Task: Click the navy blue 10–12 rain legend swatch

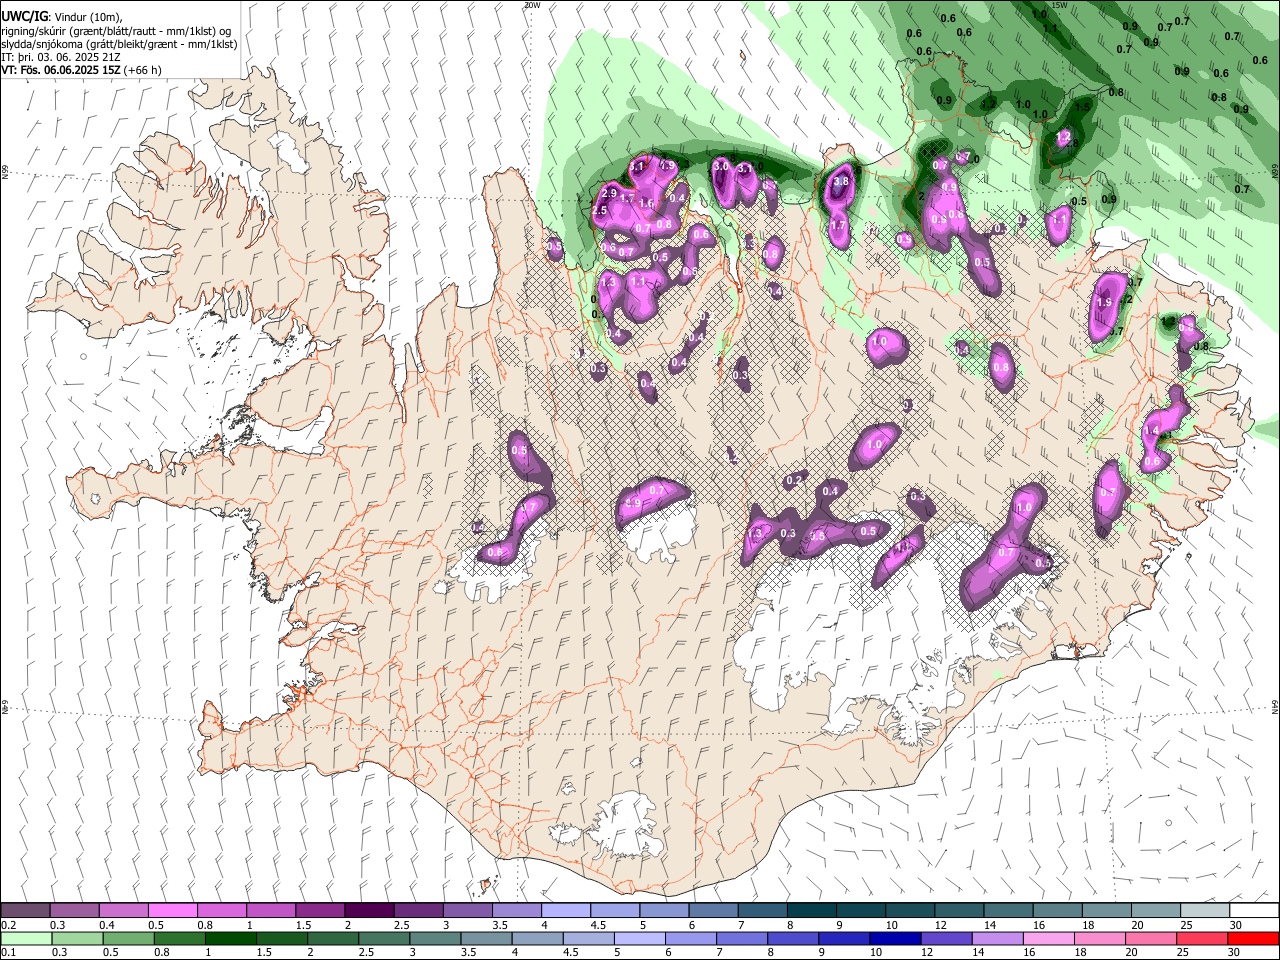Action: tap(893, 938)
